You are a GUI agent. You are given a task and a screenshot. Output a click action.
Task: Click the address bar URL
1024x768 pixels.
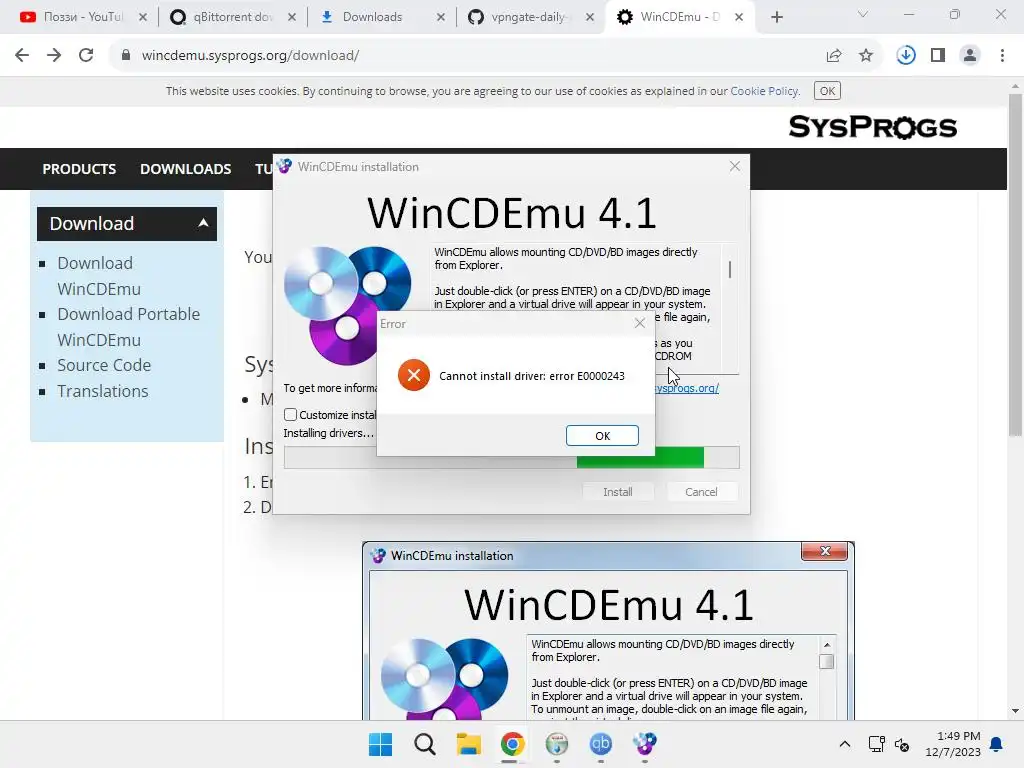coord(250,56)
